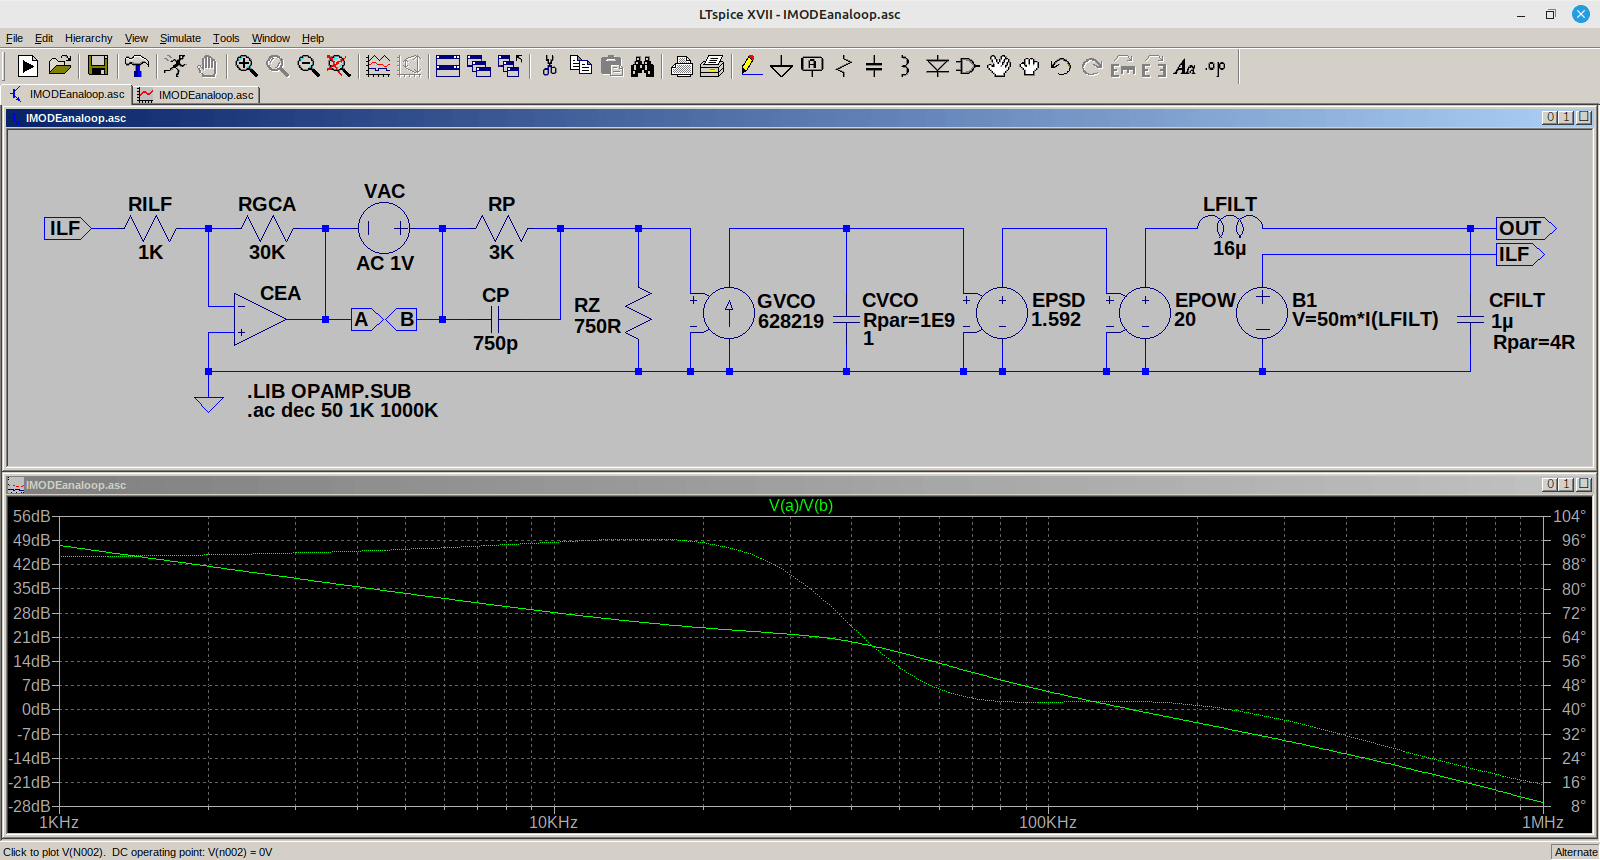1600x860 pixels.
Task: Click the 1KHz frequency axis label
Action: pyautogui.click(x=59, y=822)
